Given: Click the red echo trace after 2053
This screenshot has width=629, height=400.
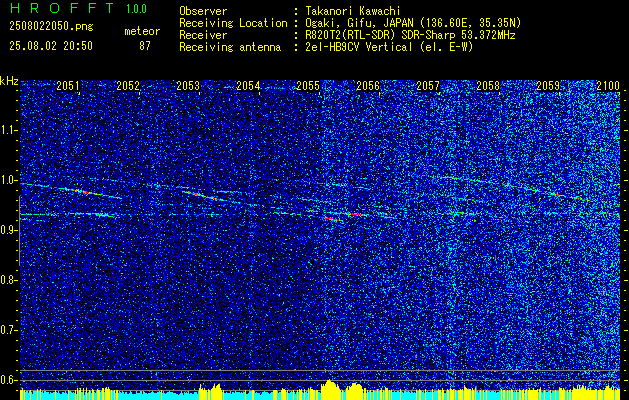Looking at the screenshot, I should point(203,196).
